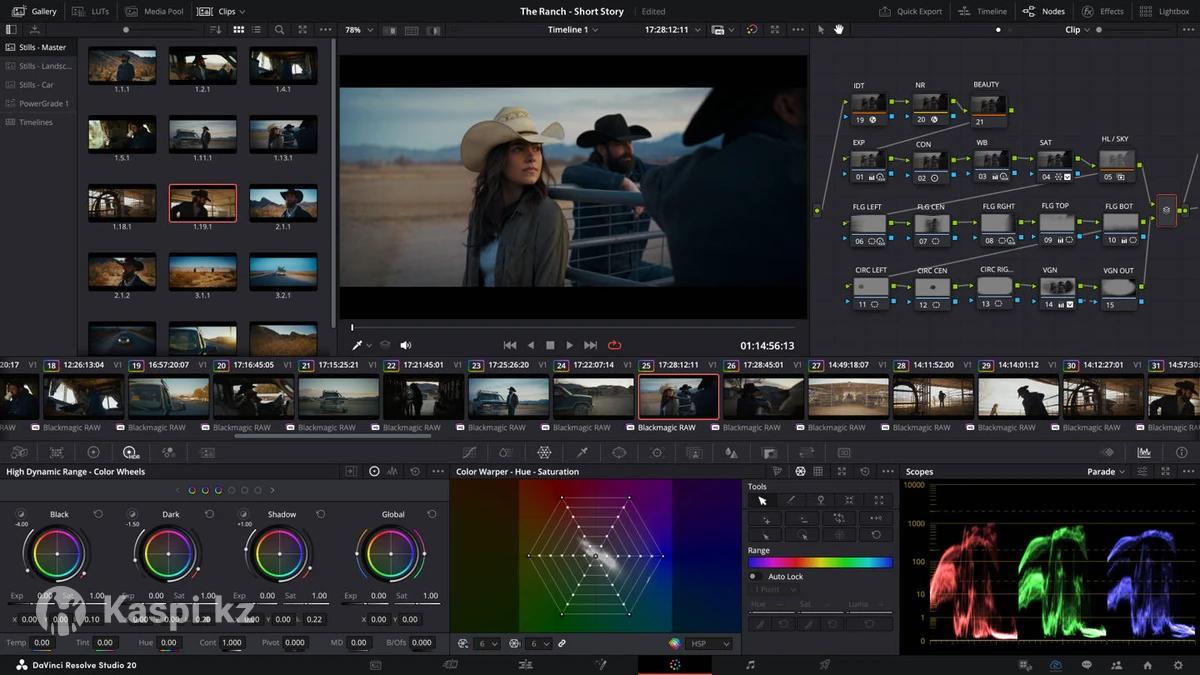Reset the Black color wheel
This screenshot has width=1200, height=675.
point(98,514)
